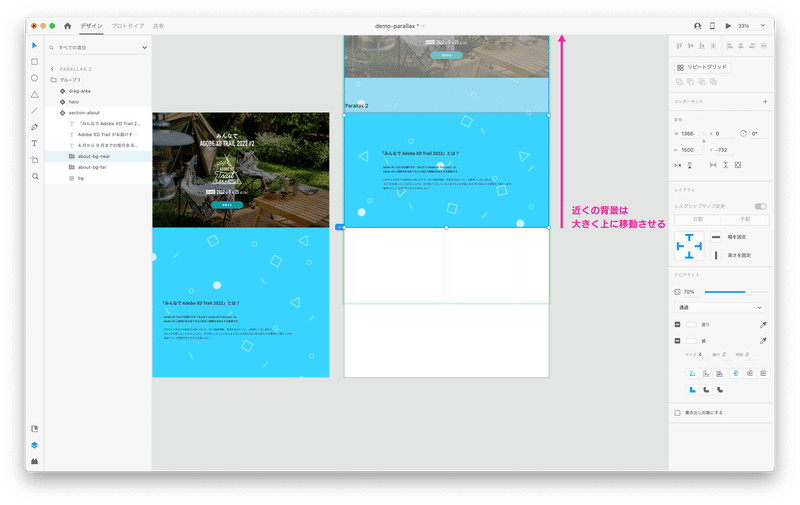This screenshot has height=505, width=800.
Task: Select the Manual responsive resize tab
Action: pyautogui.click(x=745, y=219)
